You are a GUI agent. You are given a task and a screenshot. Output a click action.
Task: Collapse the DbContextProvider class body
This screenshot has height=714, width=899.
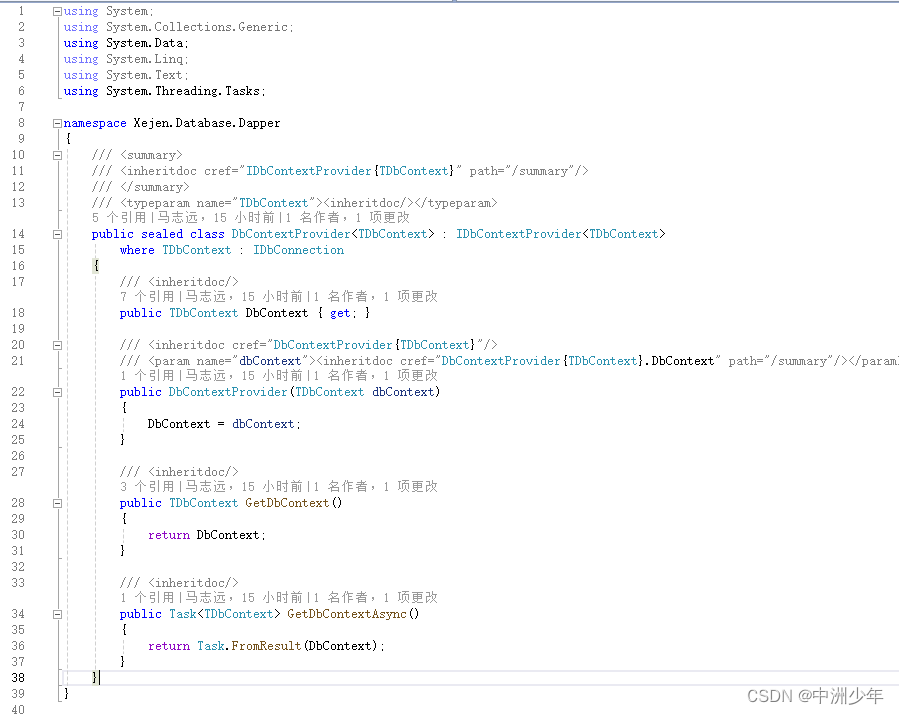click(57, 233)
